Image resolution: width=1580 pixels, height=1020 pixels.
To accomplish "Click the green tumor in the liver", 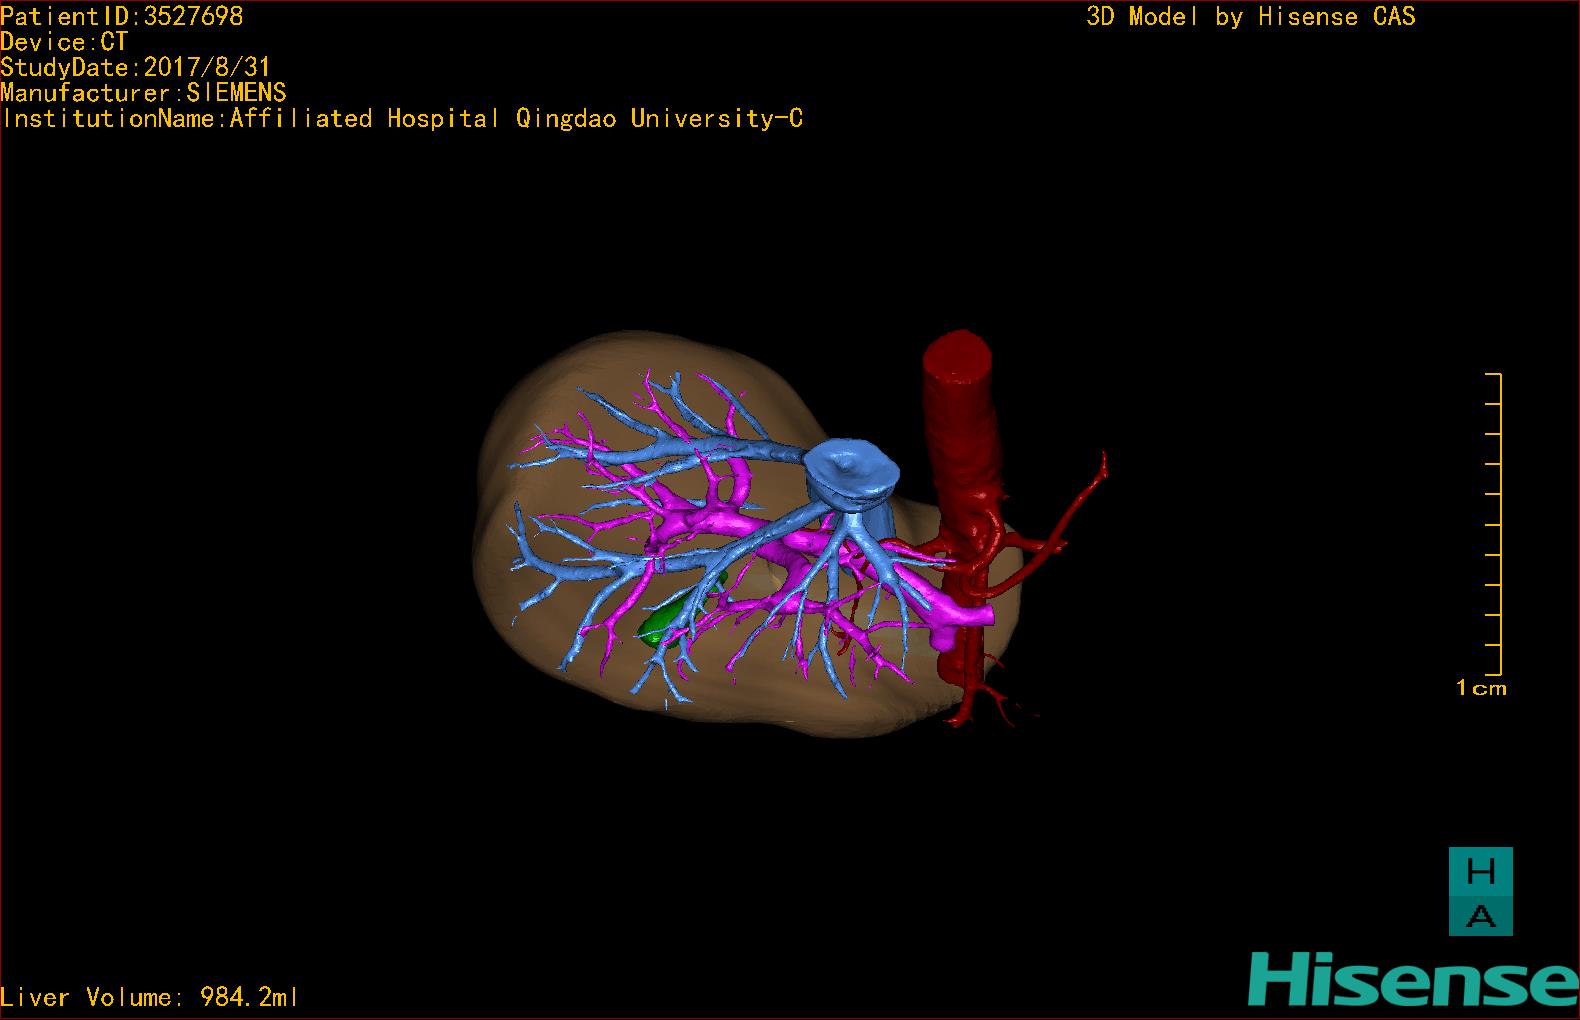I will pos(668,620).
